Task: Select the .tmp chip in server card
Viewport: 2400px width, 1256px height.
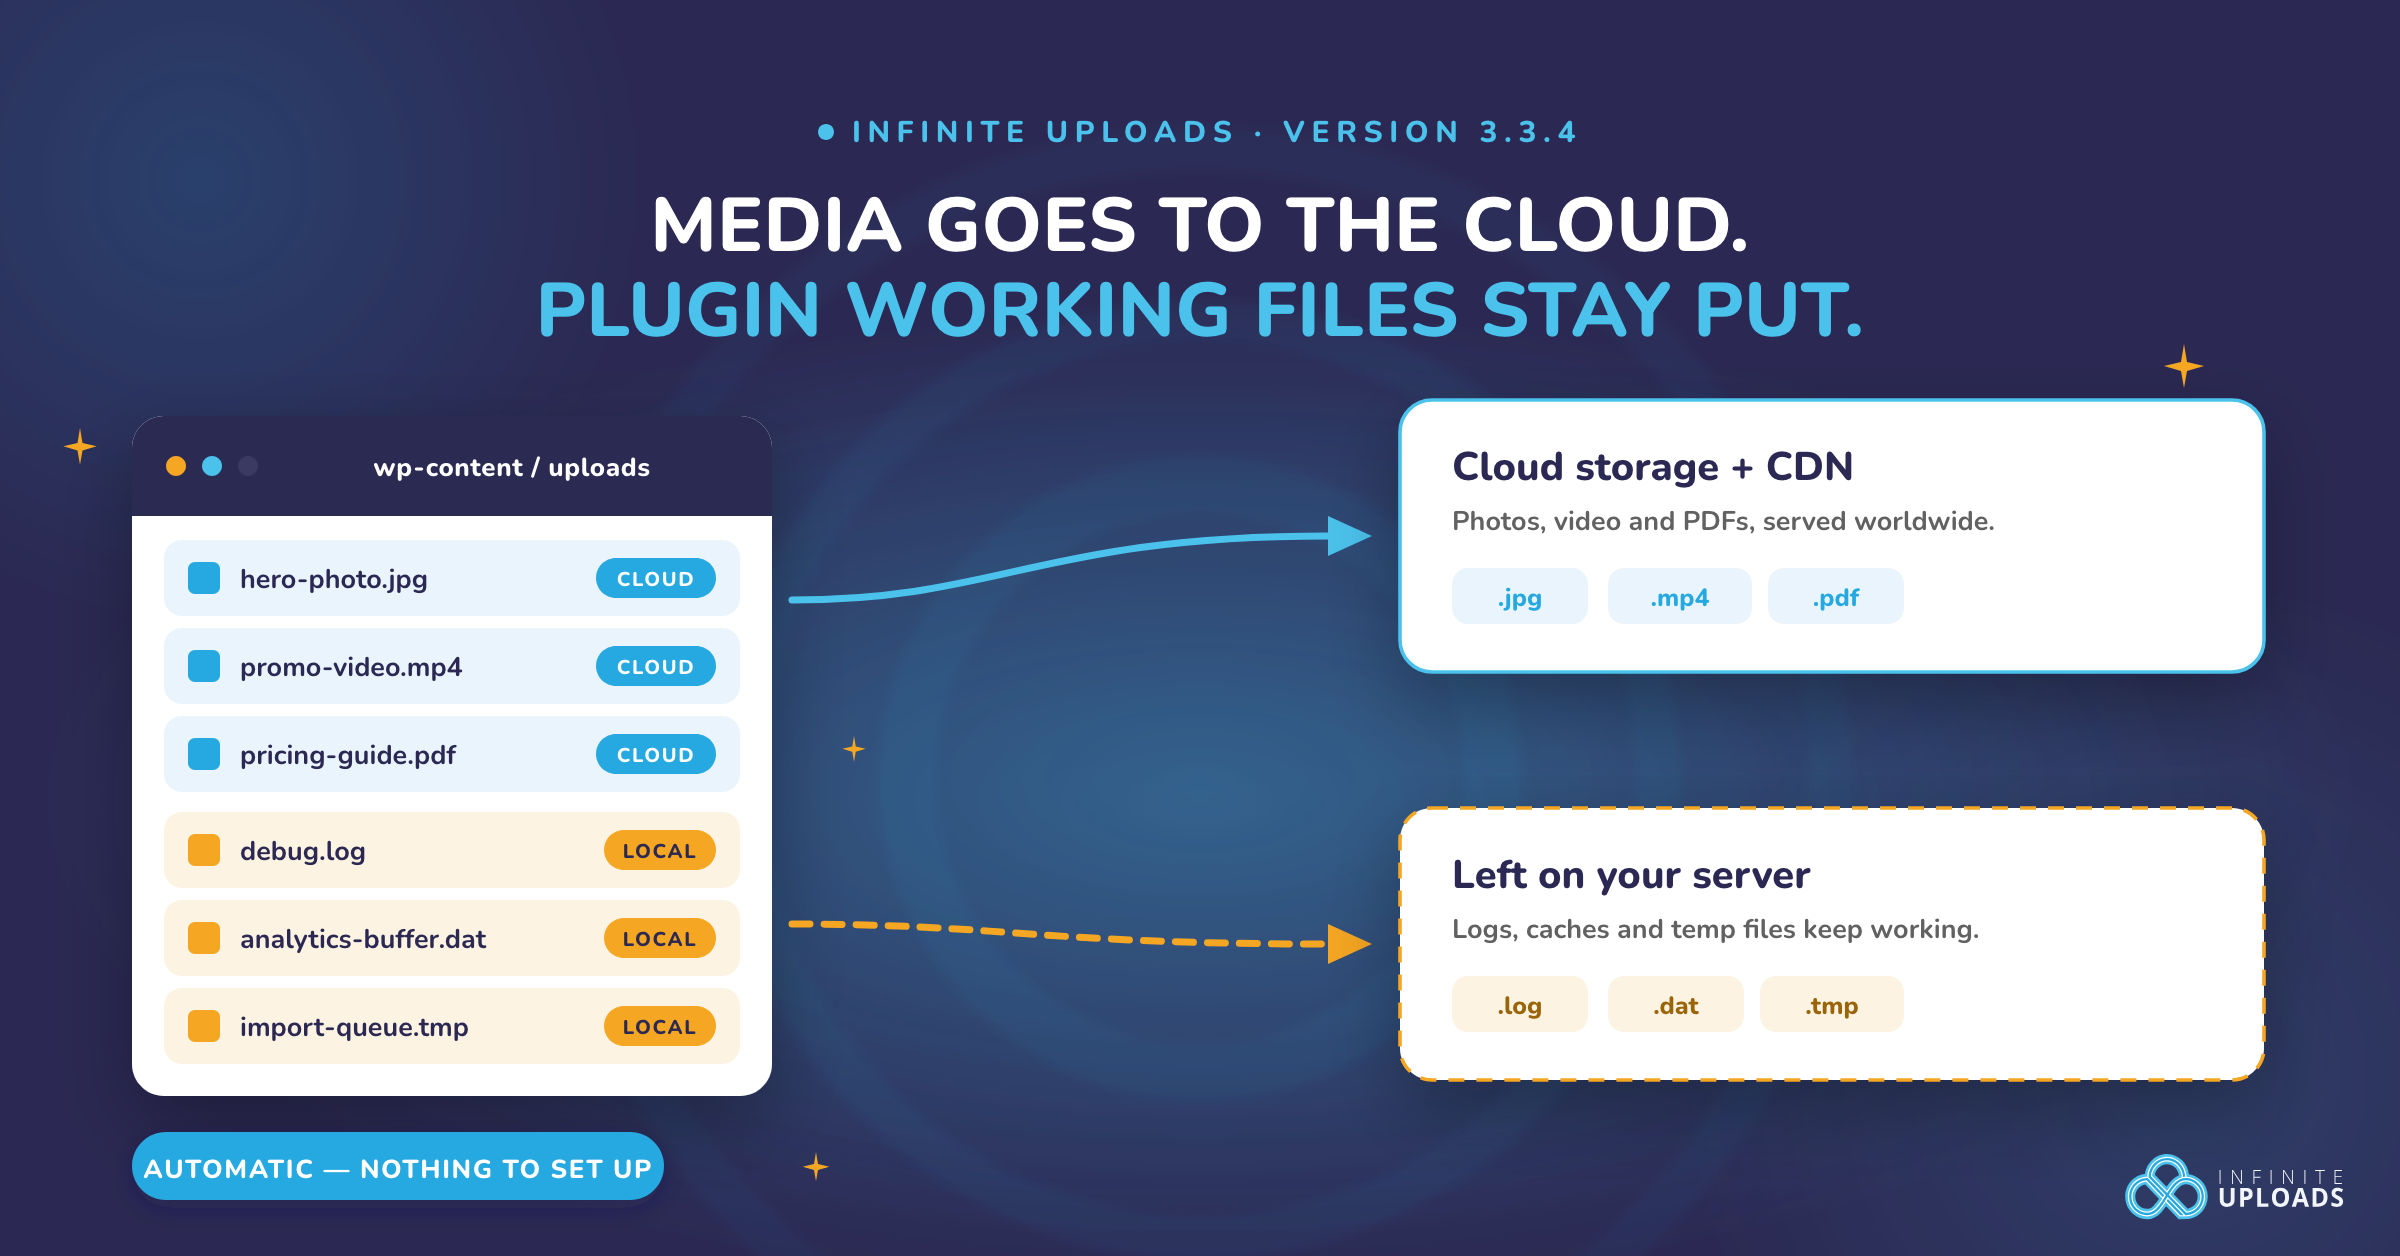Action: (1832, 1004)
